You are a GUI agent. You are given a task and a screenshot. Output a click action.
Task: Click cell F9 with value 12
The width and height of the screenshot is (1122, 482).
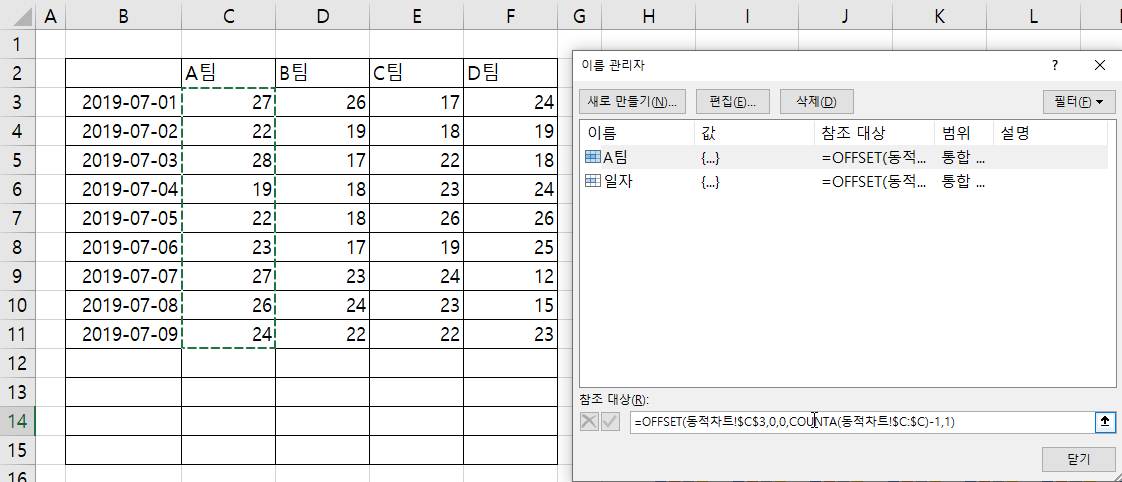click(x=510, y=276)
